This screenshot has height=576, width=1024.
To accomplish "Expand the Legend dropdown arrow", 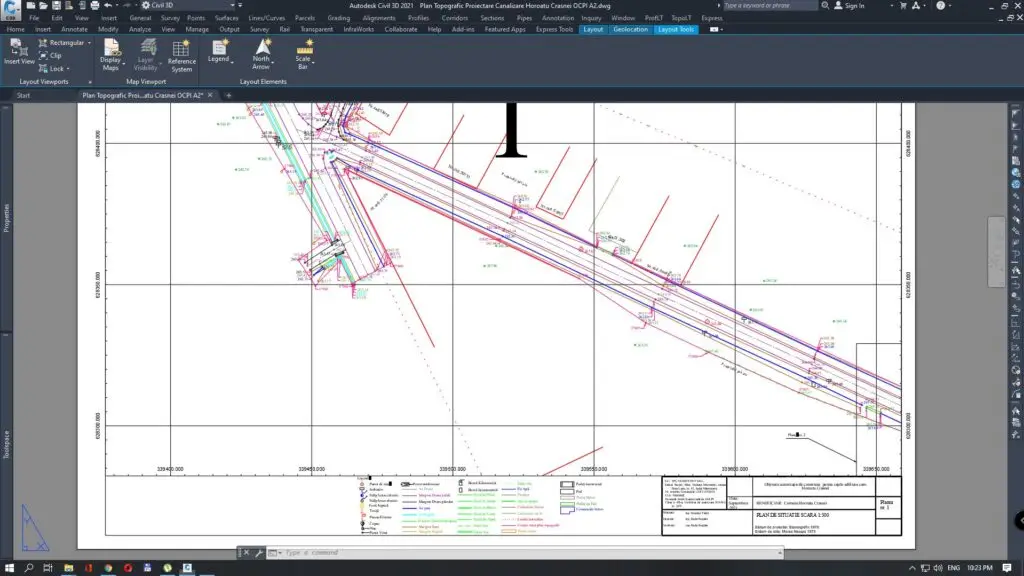I will (232, 61).
